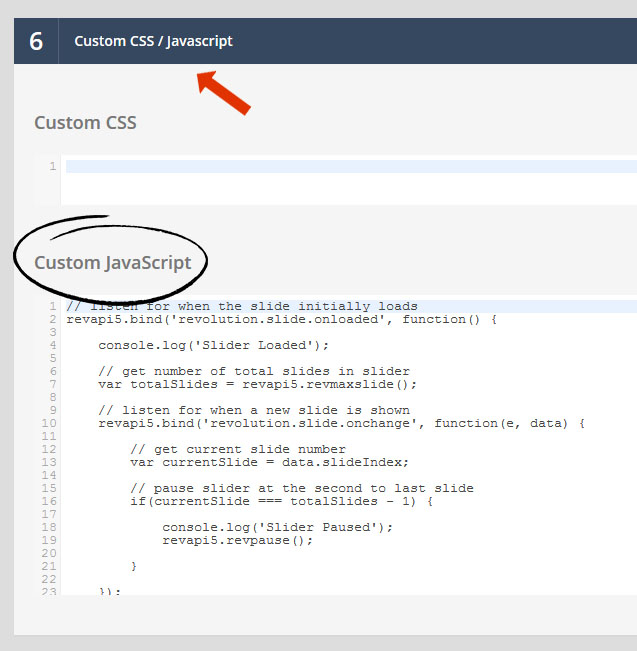637x651 pixels.
Task: Click line number 10 in JavaScript gutter
Action: click(x=50, y=423)
